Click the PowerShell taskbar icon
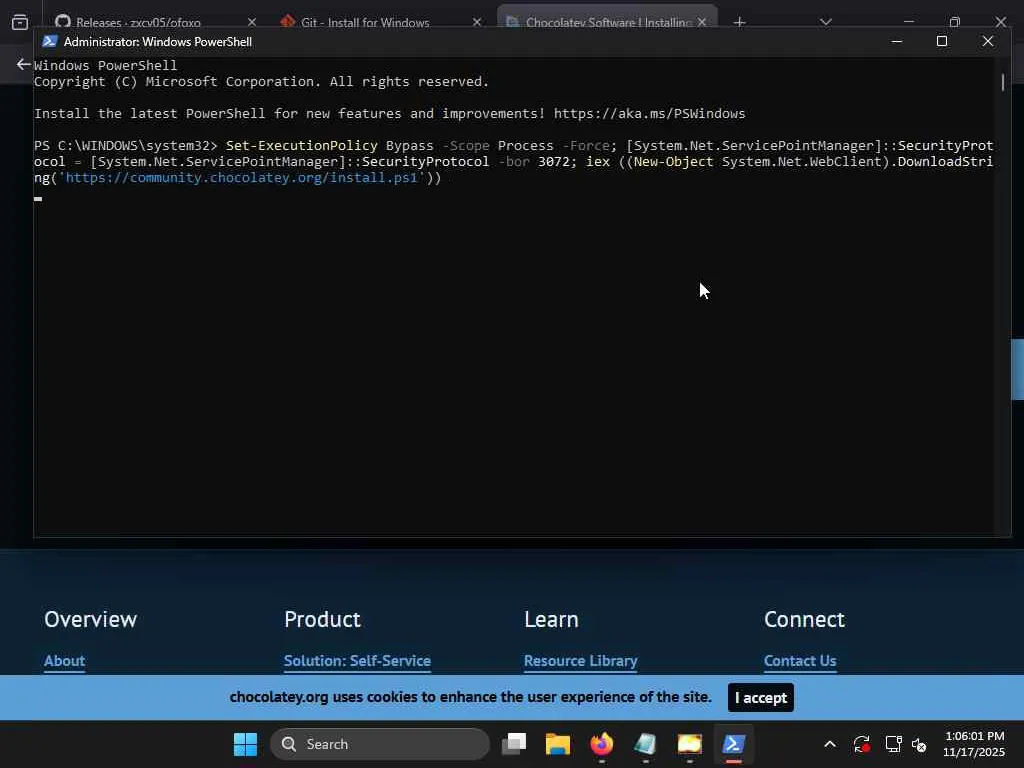 [x=733, y=744]
